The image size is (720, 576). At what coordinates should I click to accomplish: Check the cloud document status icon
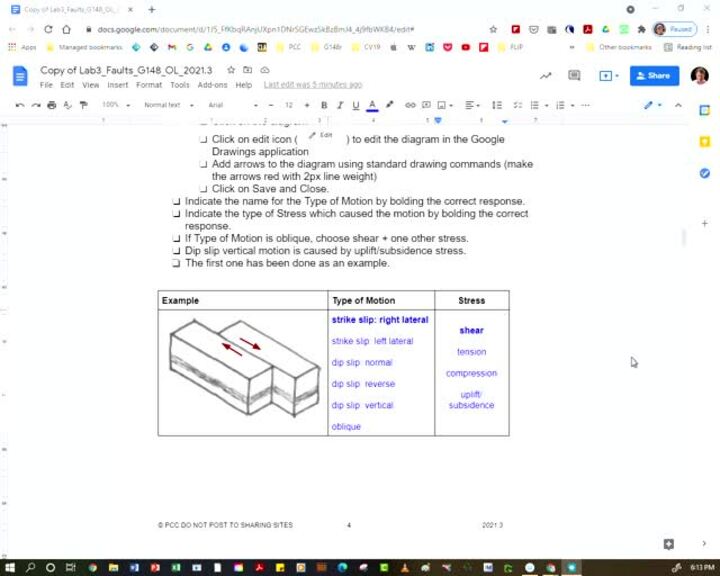(265, 70)
